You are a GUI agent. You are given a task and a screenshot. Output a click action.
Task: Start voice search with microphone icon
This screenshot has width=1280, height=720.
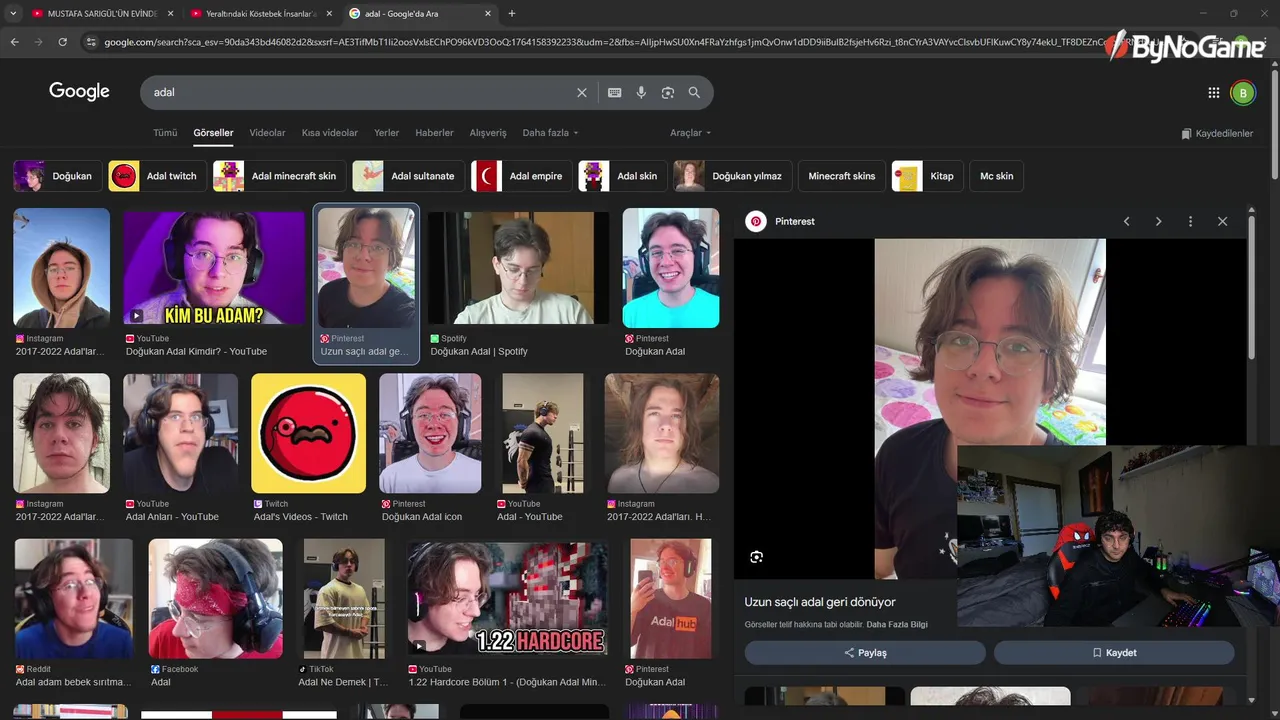pos(641,92)
